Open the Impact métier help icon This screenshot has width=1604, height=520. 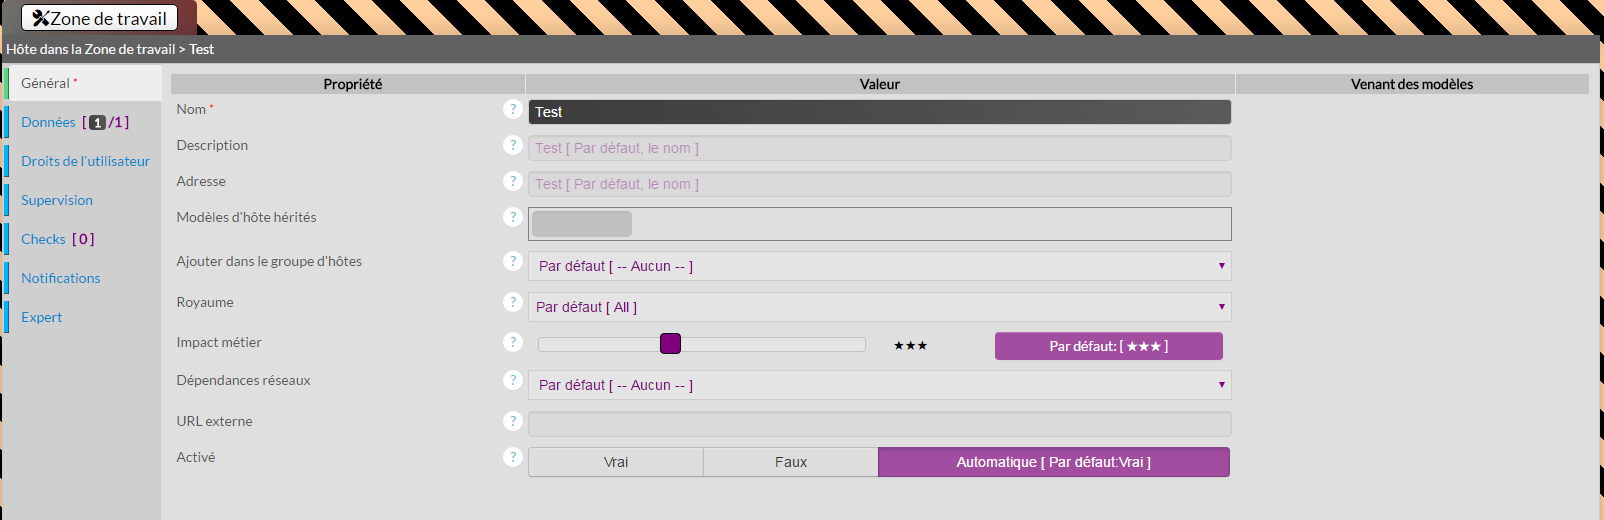(513, 342)
